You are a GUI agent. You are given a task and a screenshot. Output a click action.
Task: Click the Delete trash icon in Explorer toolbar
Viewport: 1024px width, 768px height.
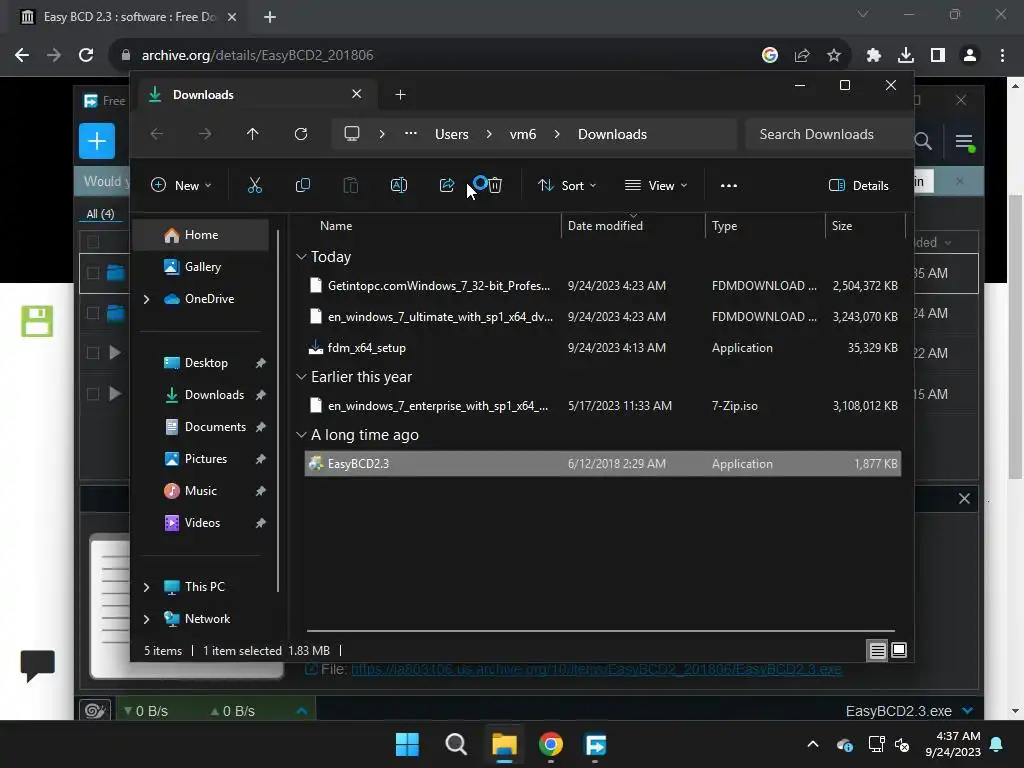[495, 185]
